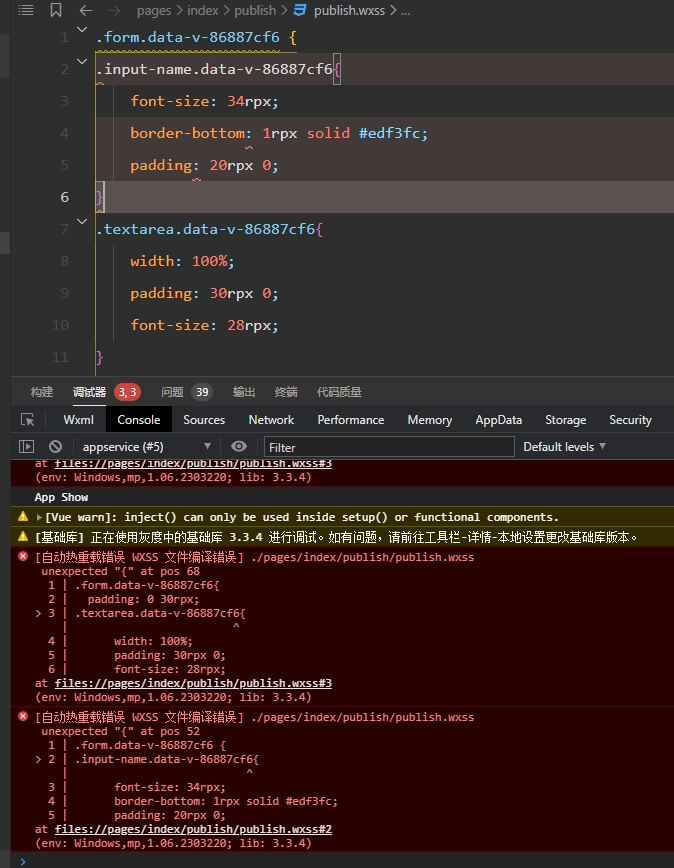This screenshot has height=868, width=674.
Task: Click the console prompt arrow input
Action: coord(23,861)
